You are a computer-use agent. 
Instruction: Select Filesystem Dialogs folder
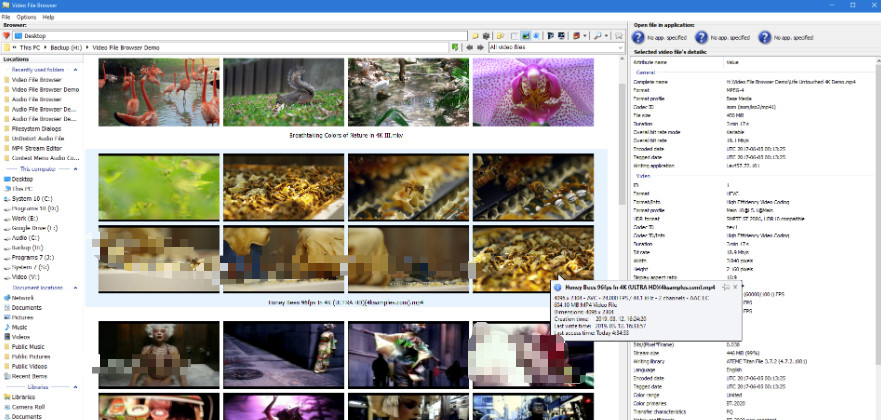tap(33, 129)
